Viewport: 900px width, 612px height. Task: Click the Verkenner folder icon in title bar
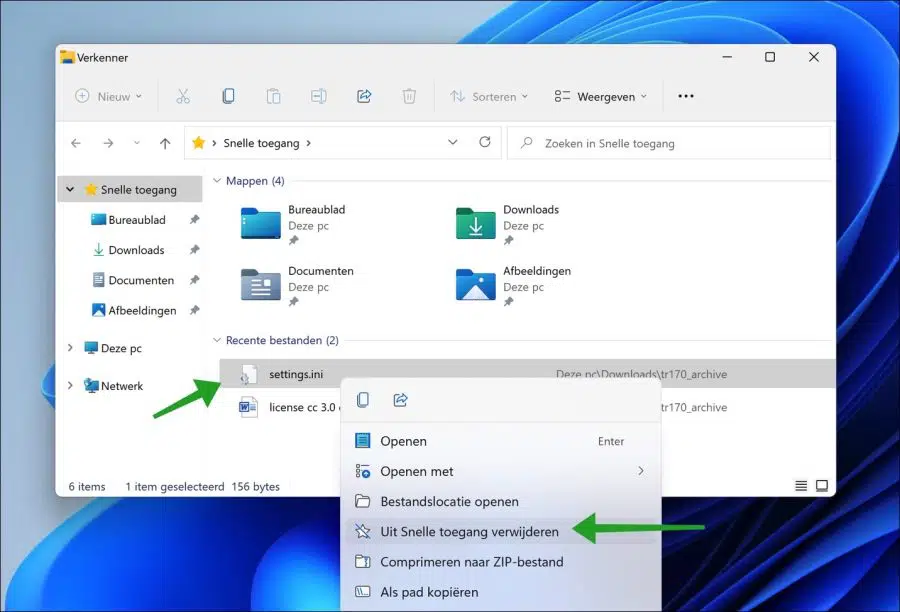pyautogui.click(x=67, y=57)
